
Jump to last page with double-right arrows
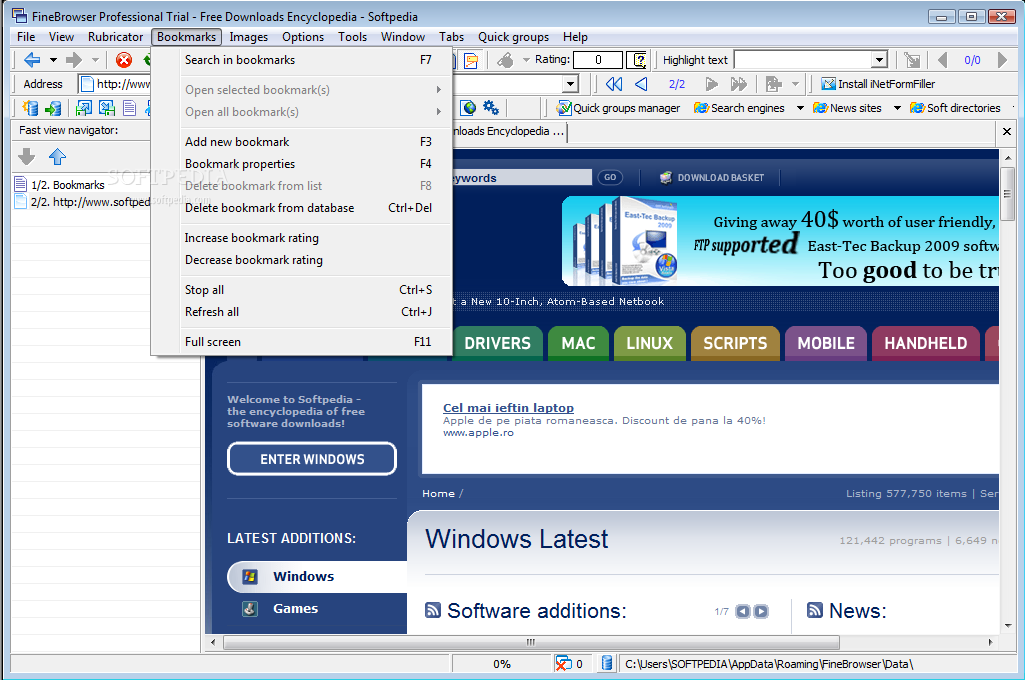(739, 84)
